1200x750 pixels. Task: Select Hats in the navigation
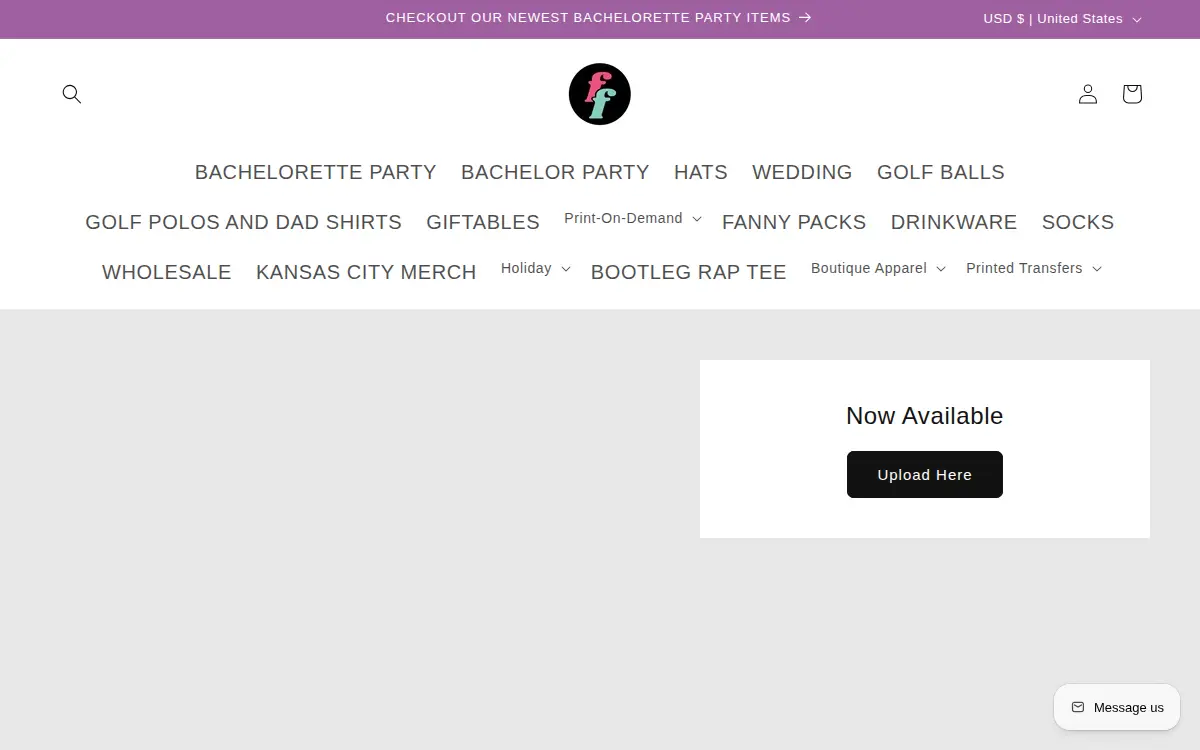pyautogui.click(x=701, y=172)
